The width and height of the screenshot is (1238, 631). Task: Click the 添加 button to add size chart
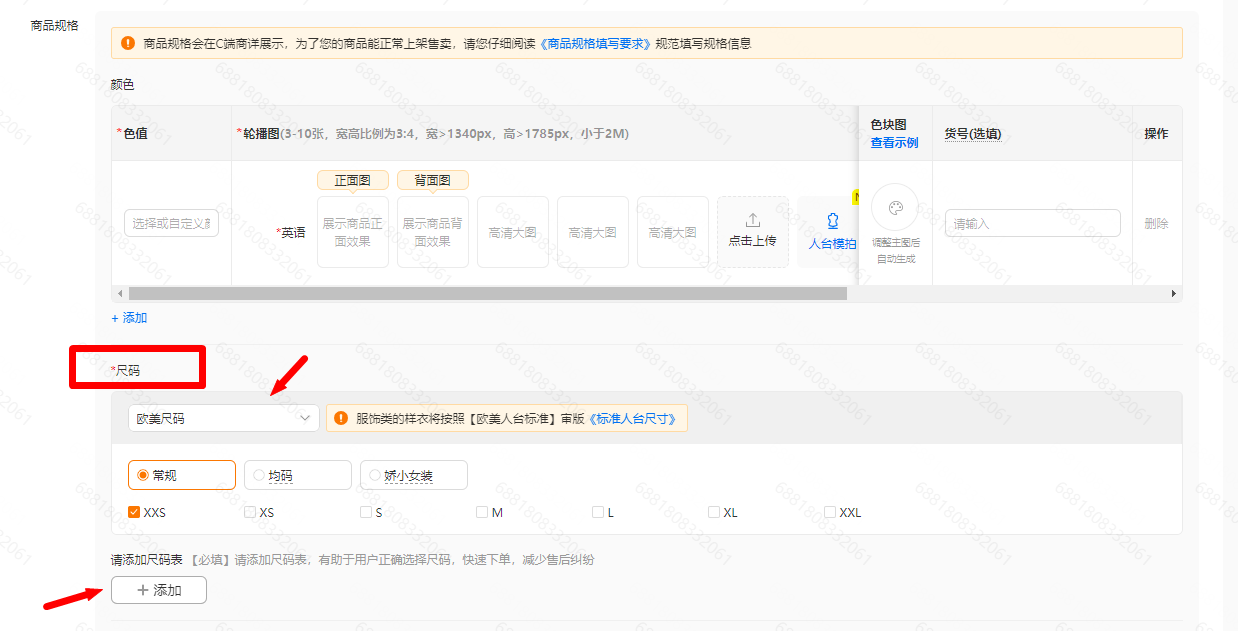click(x=158, y=589)
